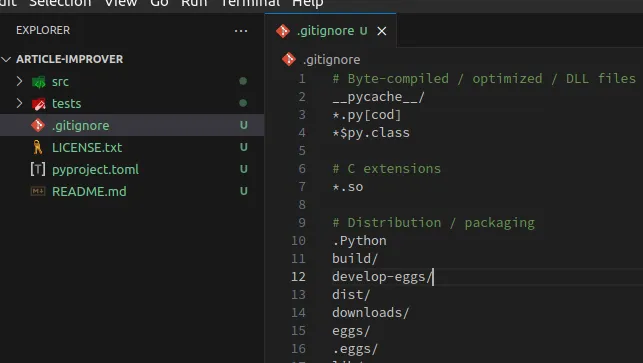Click the '*$py.class' line
643x363 pixels.
point(371,133)
